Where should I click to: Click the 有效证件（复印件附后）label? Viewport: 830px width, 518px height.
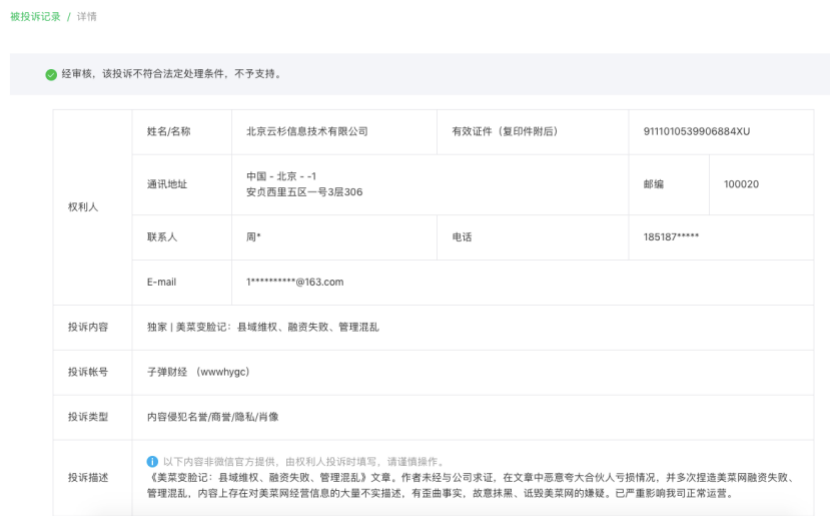pos(504,131)
